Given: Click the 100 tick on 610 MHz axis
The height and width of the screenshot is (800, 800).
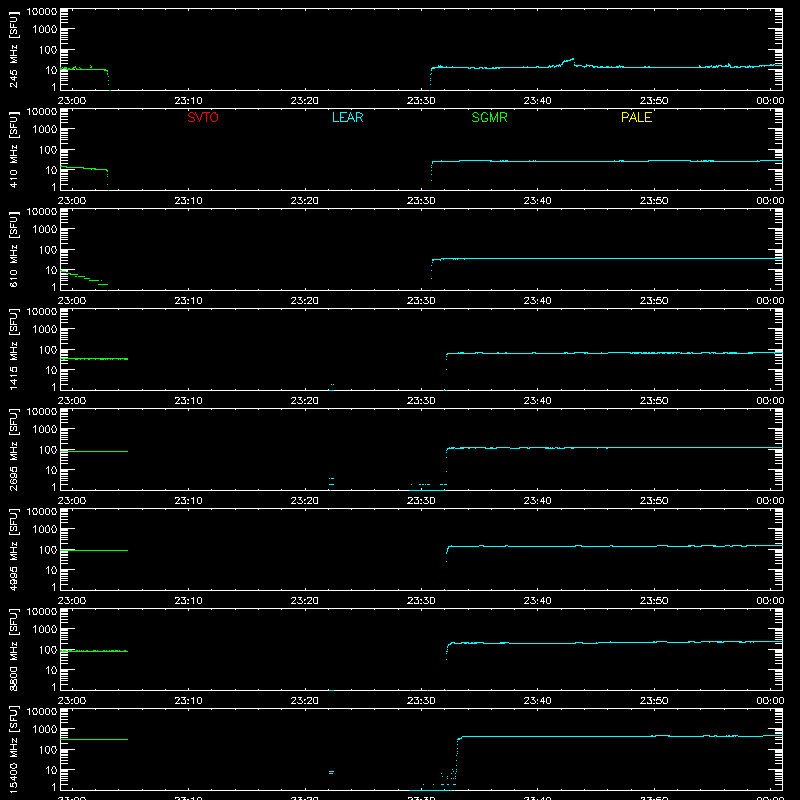Looking at the screenshot, I should click(x=48, y=249).
